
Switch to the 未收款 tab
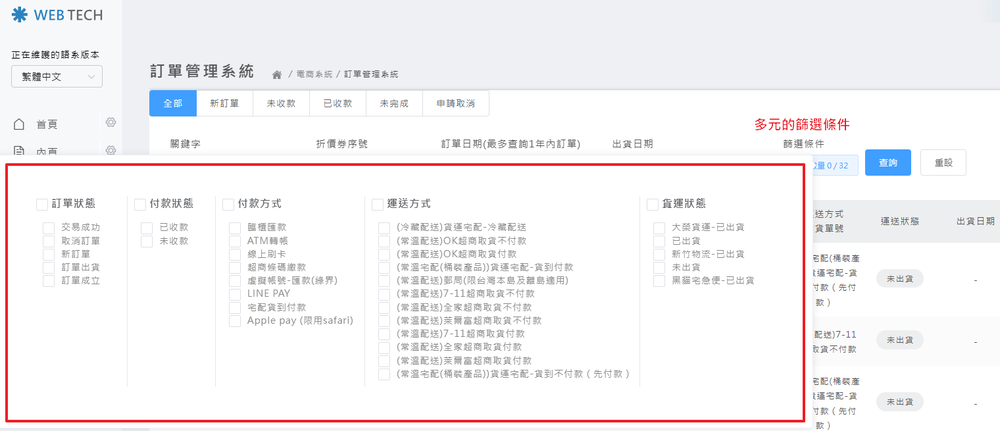pyautogui.click(x=281, y=103)
